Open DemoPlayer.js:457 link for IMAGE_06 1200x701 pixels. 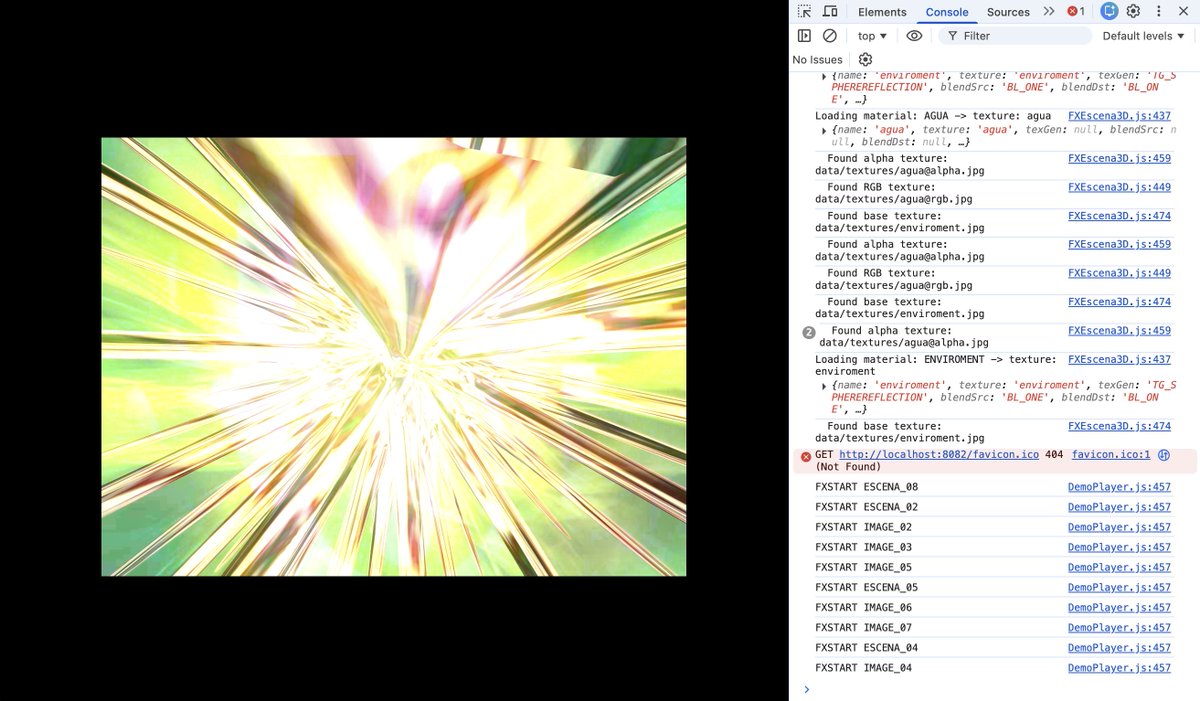[x=1119, y=607]
